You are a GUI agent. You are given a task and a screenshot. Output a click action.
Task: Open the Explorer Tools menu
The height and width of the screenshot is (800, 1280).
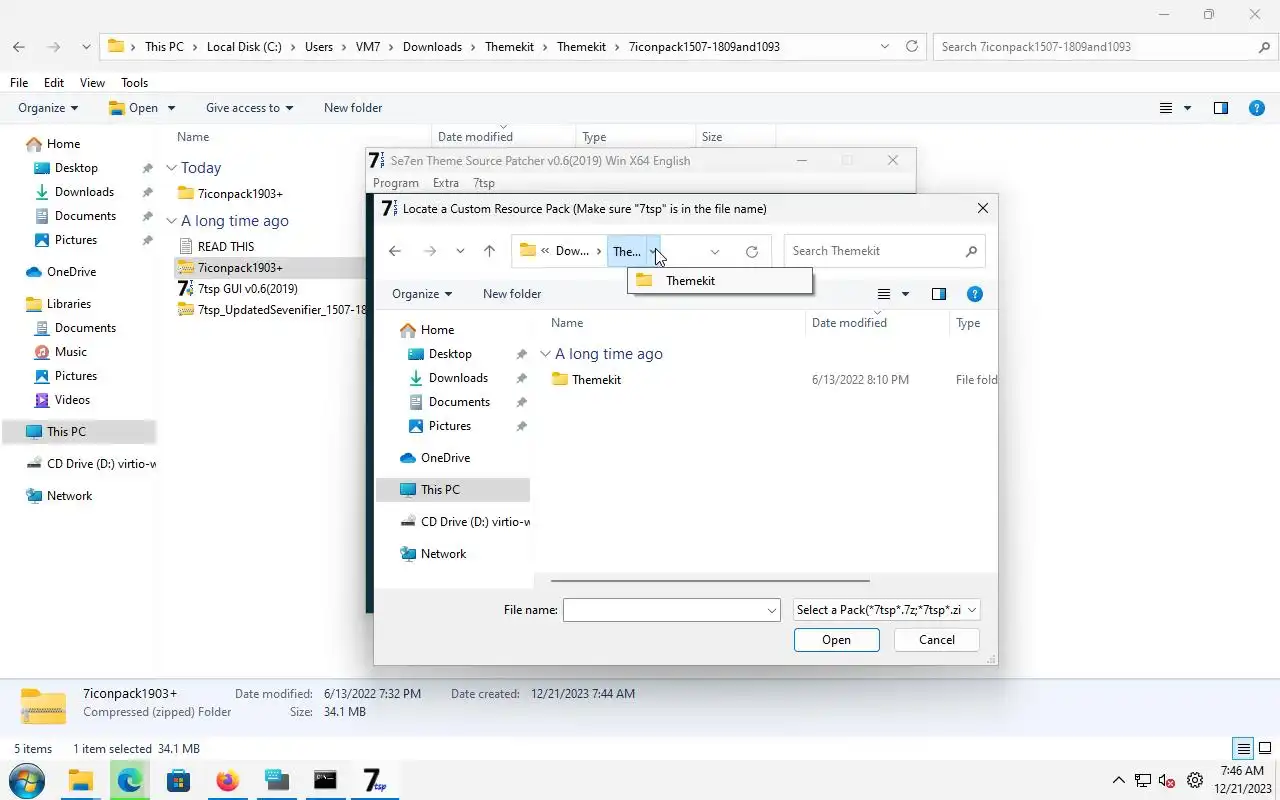tap(135, 83)
